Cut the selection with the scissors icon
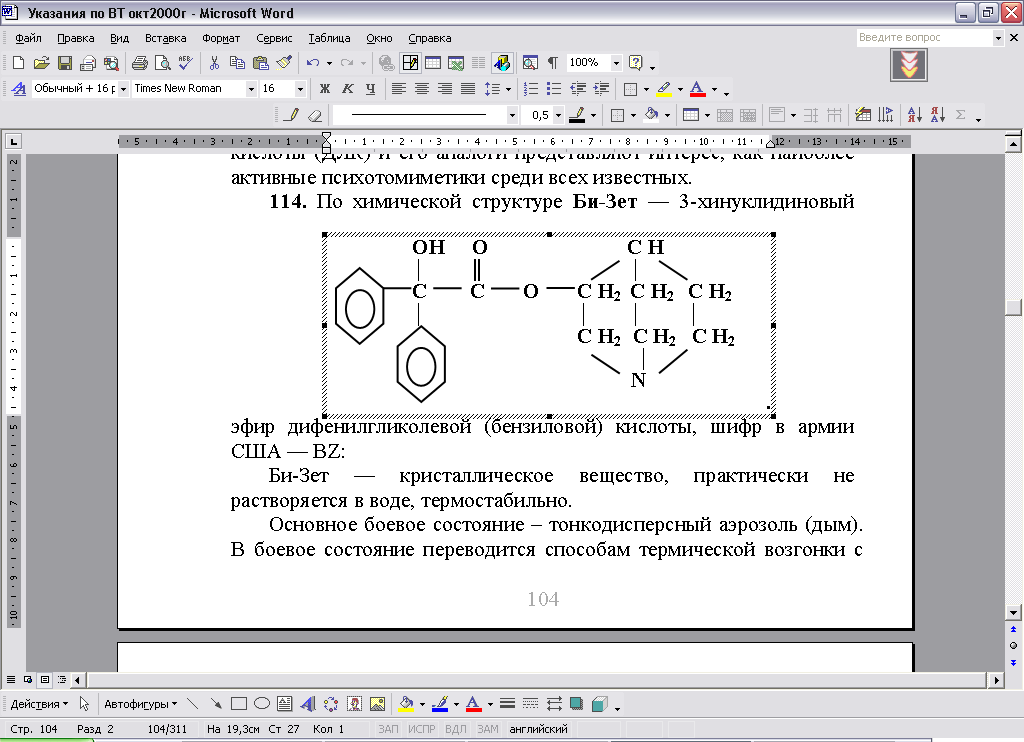The height and width of the screenshot is (742, 1024). 214,63
